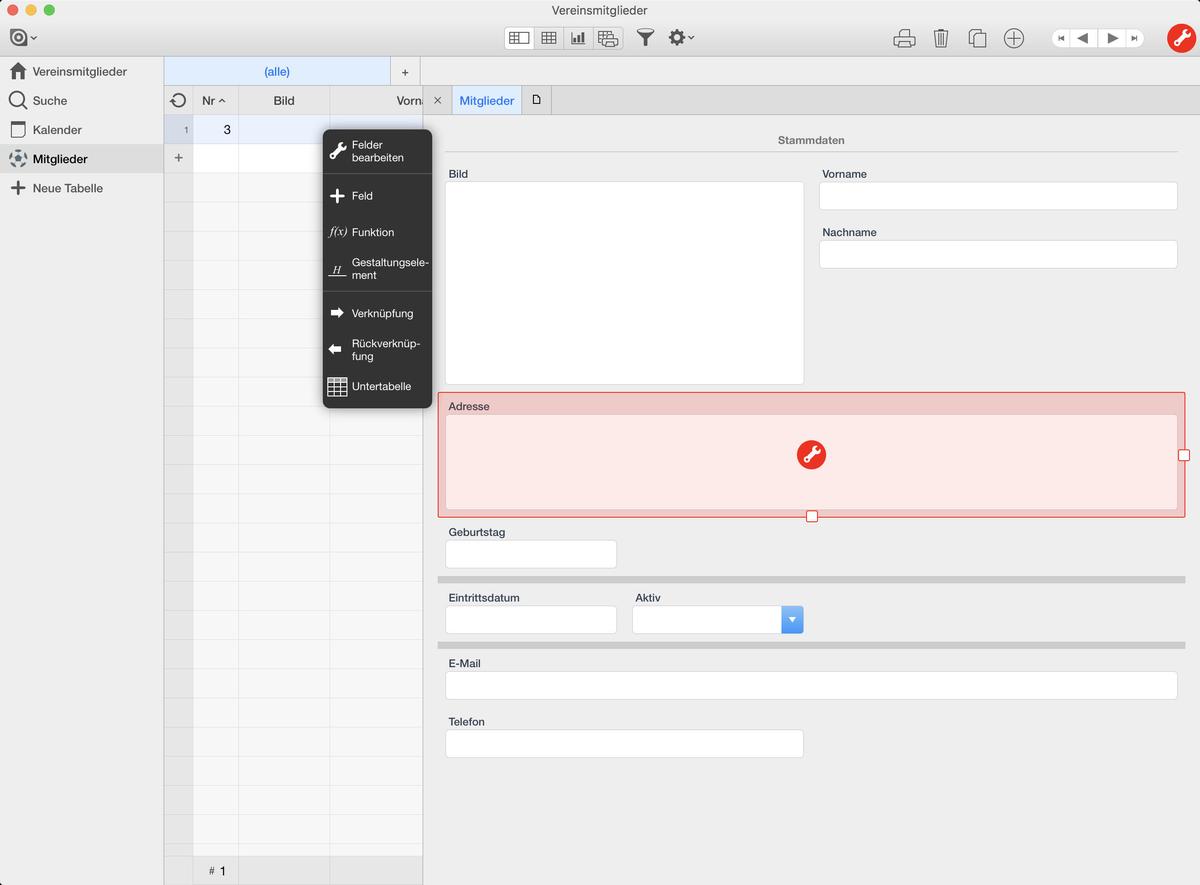The width and height of the screenshot is (1200, 885).
Task: Close the record form with the X
Action: 437,101
